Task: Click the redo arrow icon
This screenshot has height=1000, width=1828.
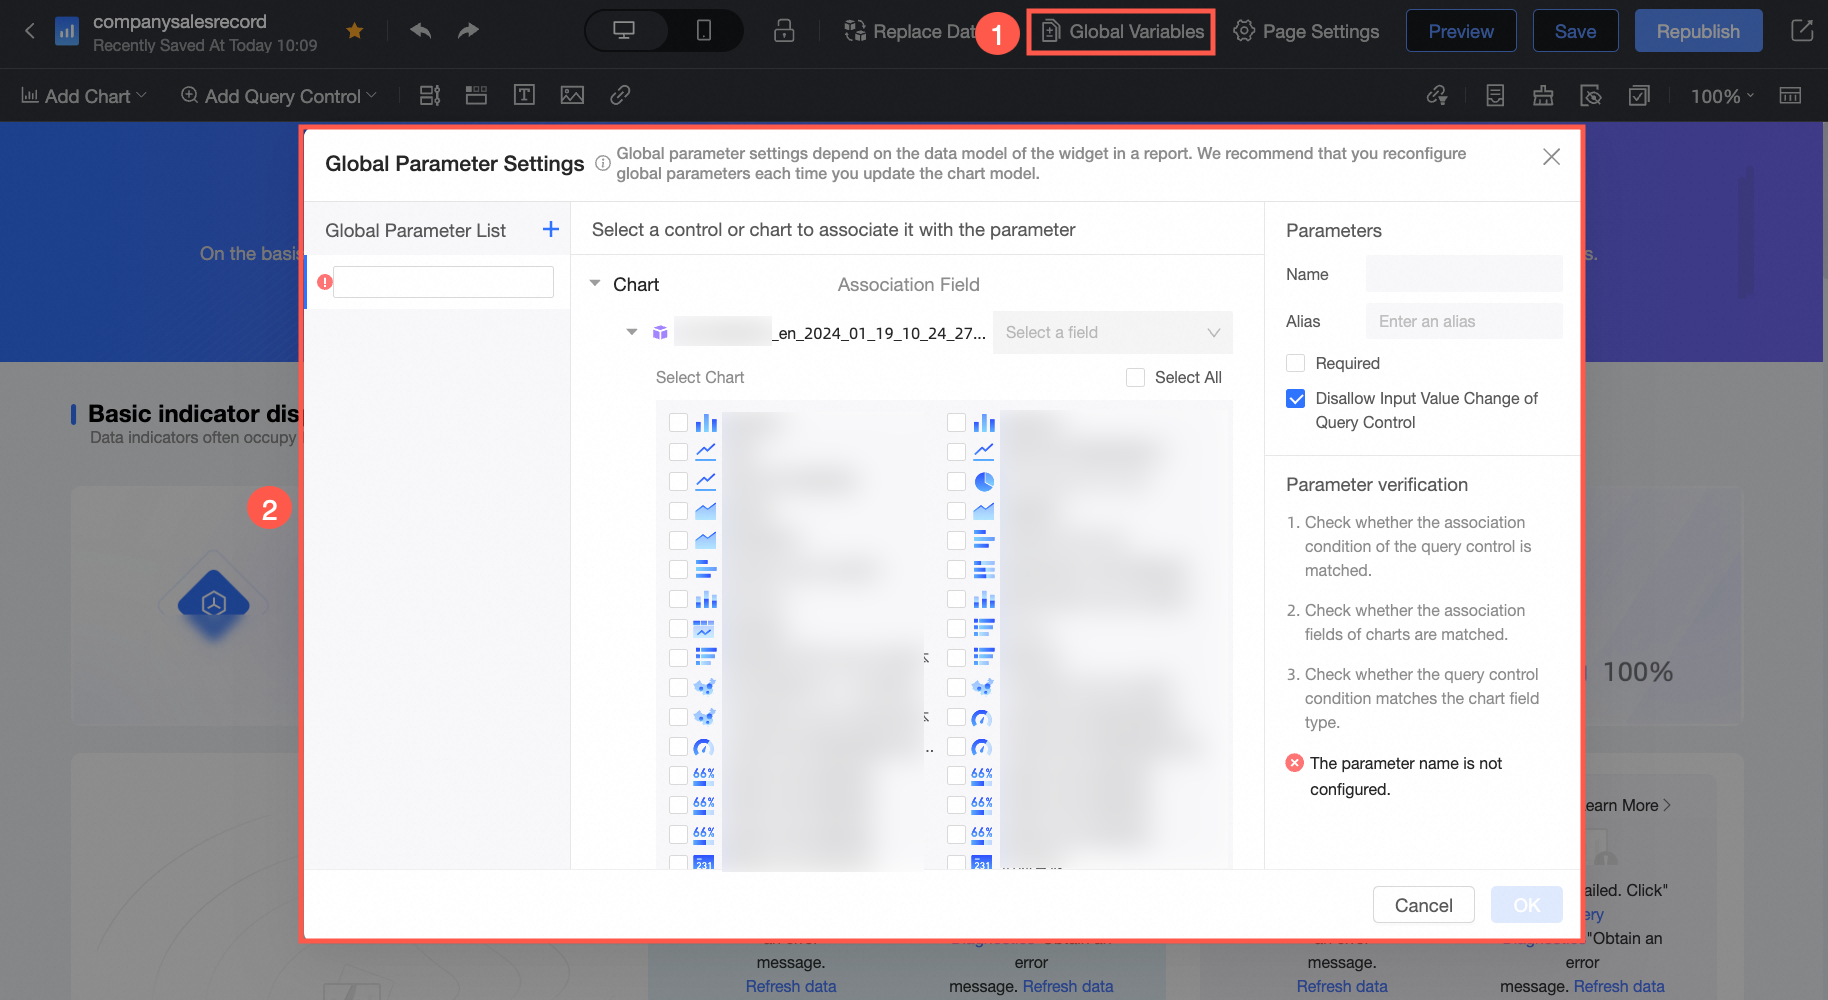Action: 468,31
